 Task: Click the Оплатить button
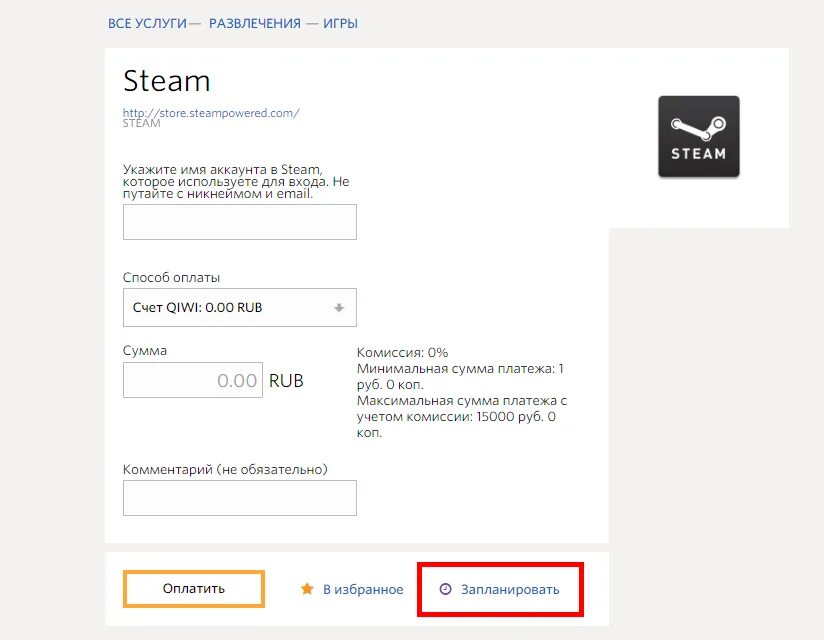coord(194,589)
